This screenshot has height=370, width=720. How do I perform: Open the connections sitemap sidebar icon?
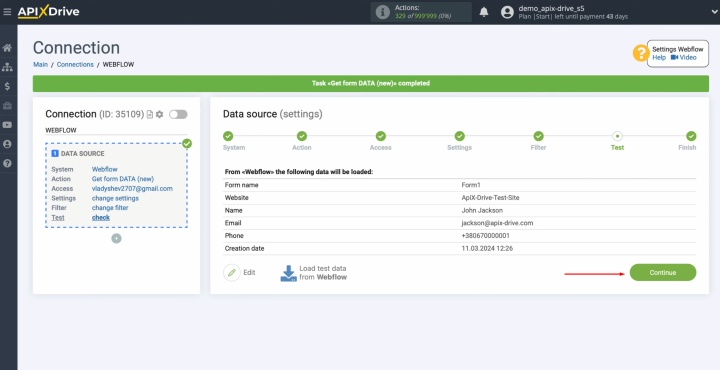point(7,67)
